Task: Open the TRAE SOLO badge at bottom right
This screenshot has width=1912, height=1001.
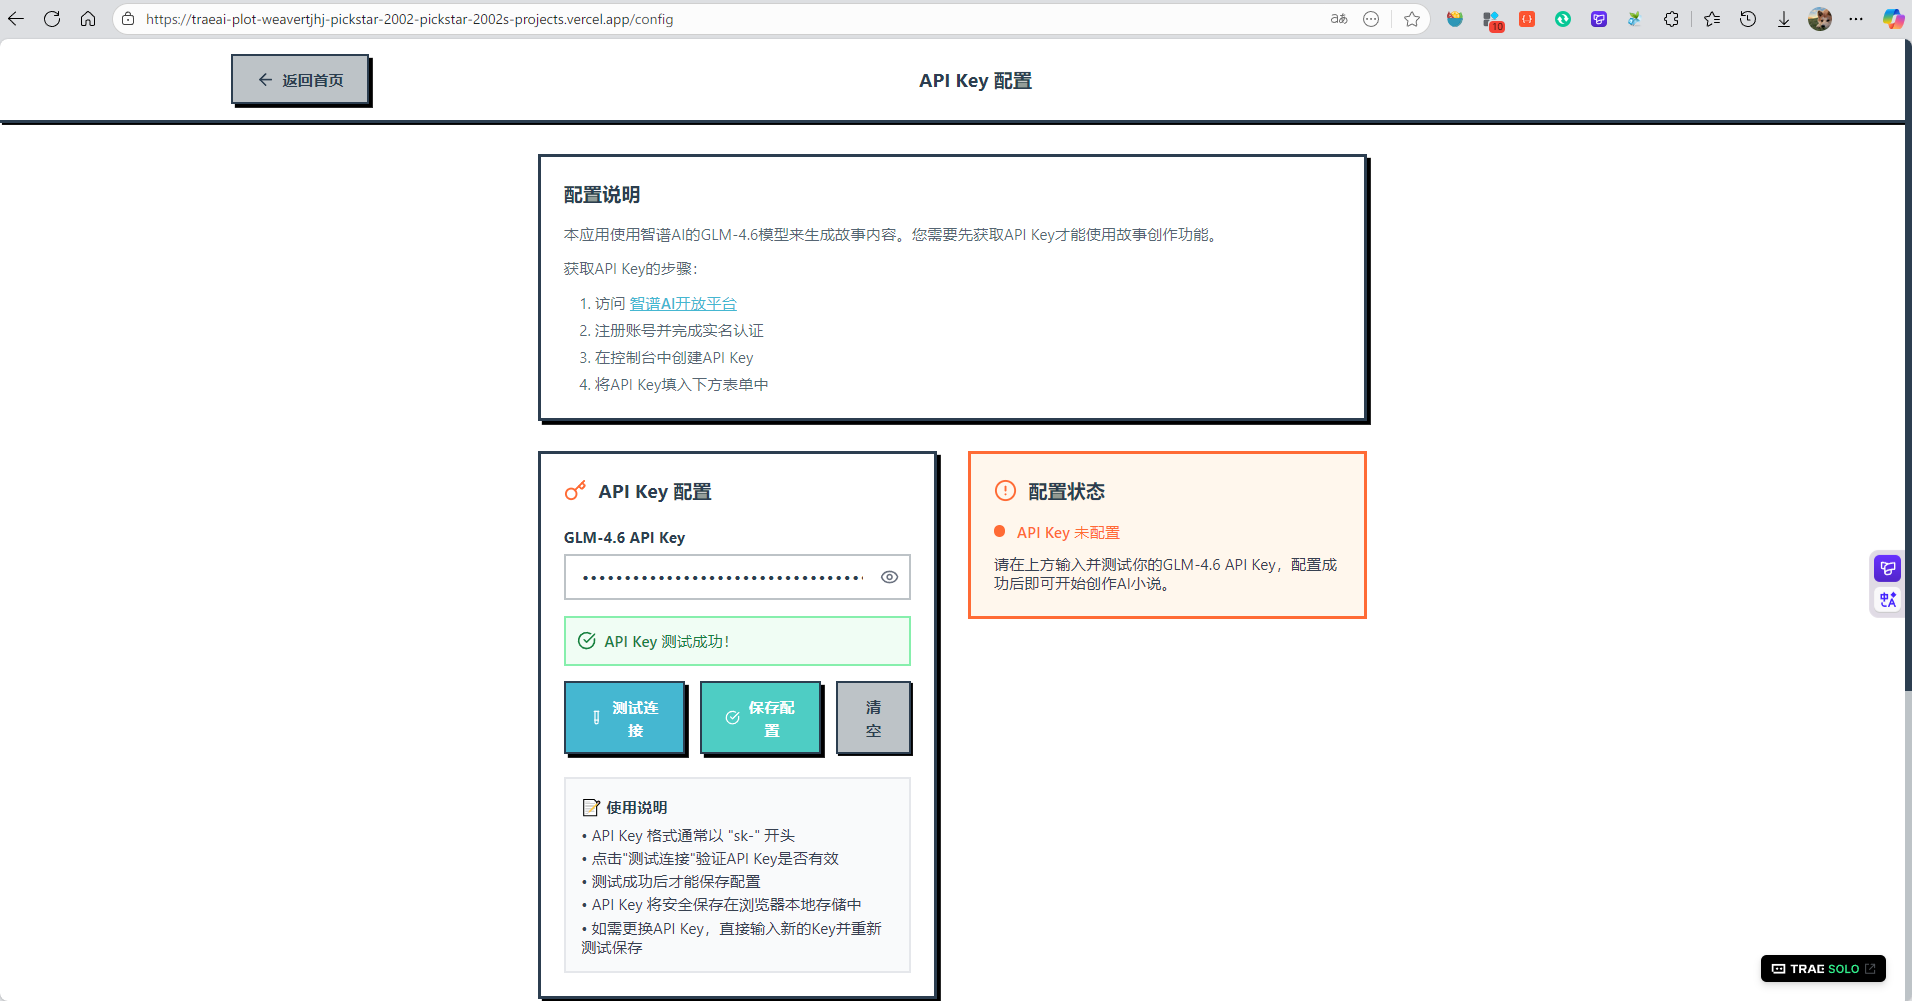Action: pos(1822,968)
